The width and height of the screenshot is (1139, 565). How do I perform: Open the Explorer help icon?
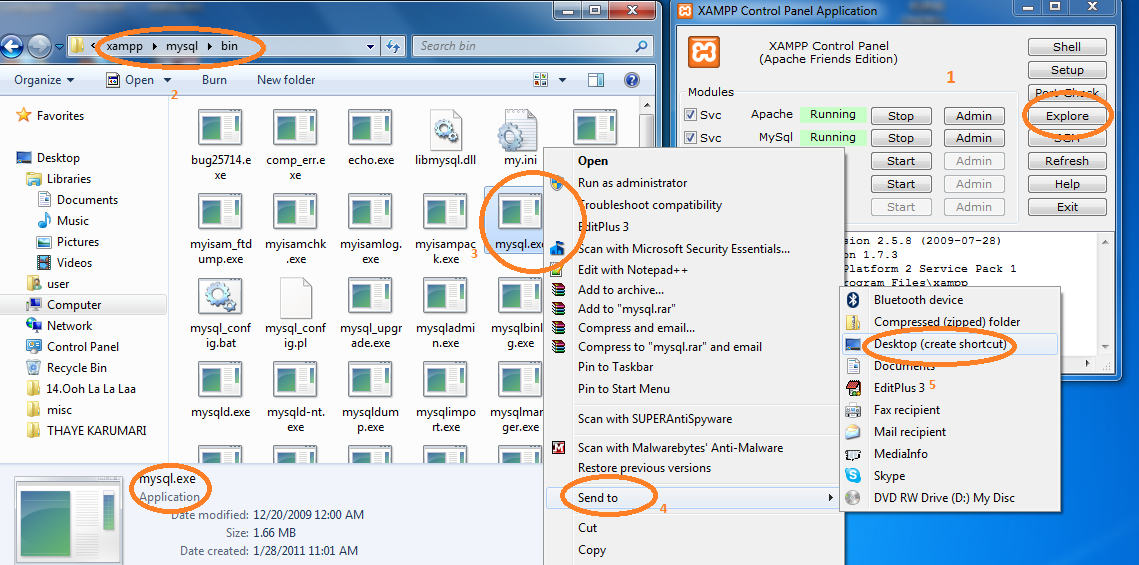click(x=631, y=80)
